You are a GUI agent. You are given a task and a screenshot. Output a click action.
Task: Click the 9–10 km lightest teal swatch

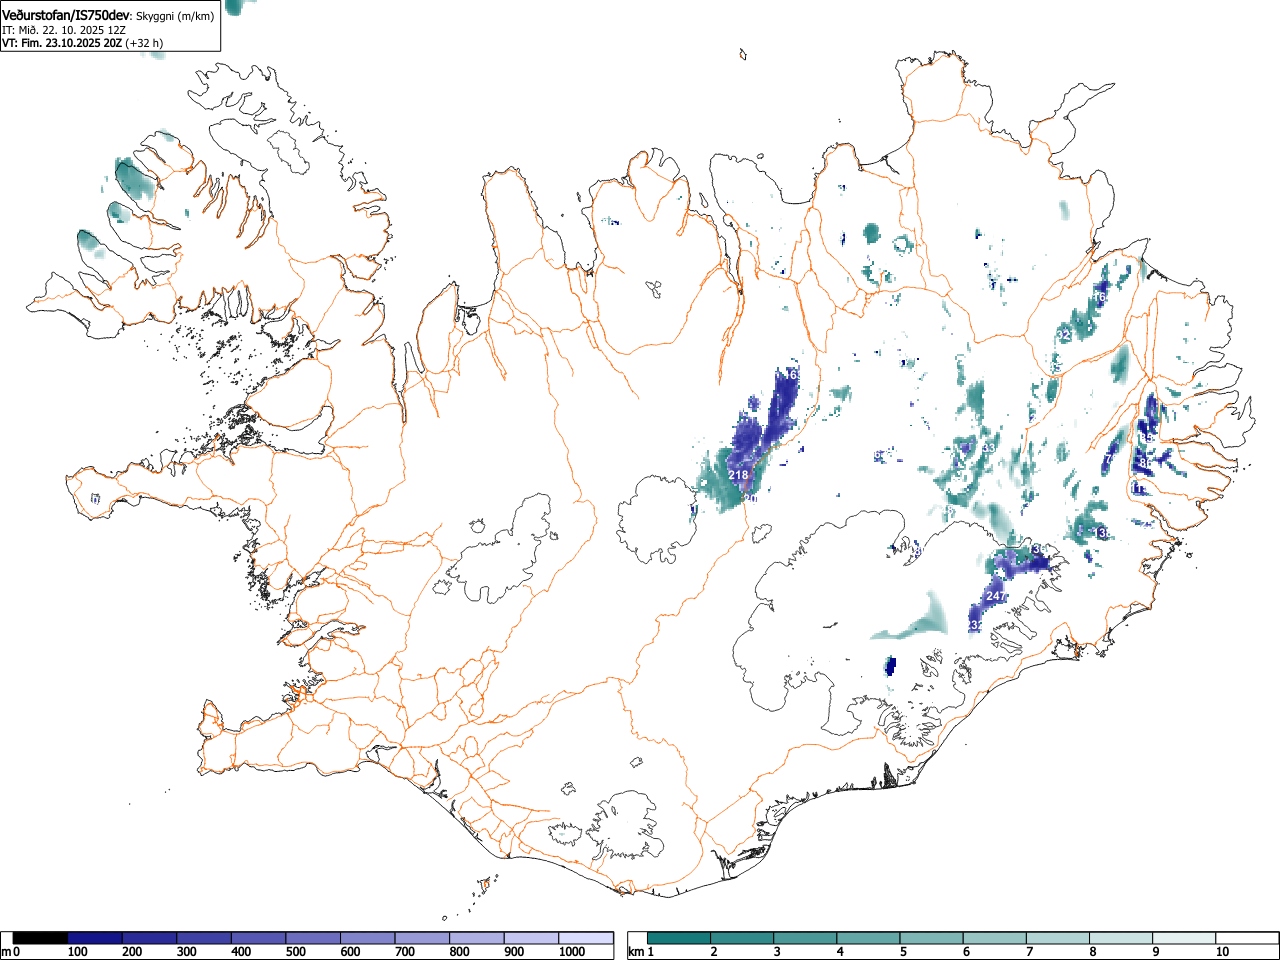1184,938
